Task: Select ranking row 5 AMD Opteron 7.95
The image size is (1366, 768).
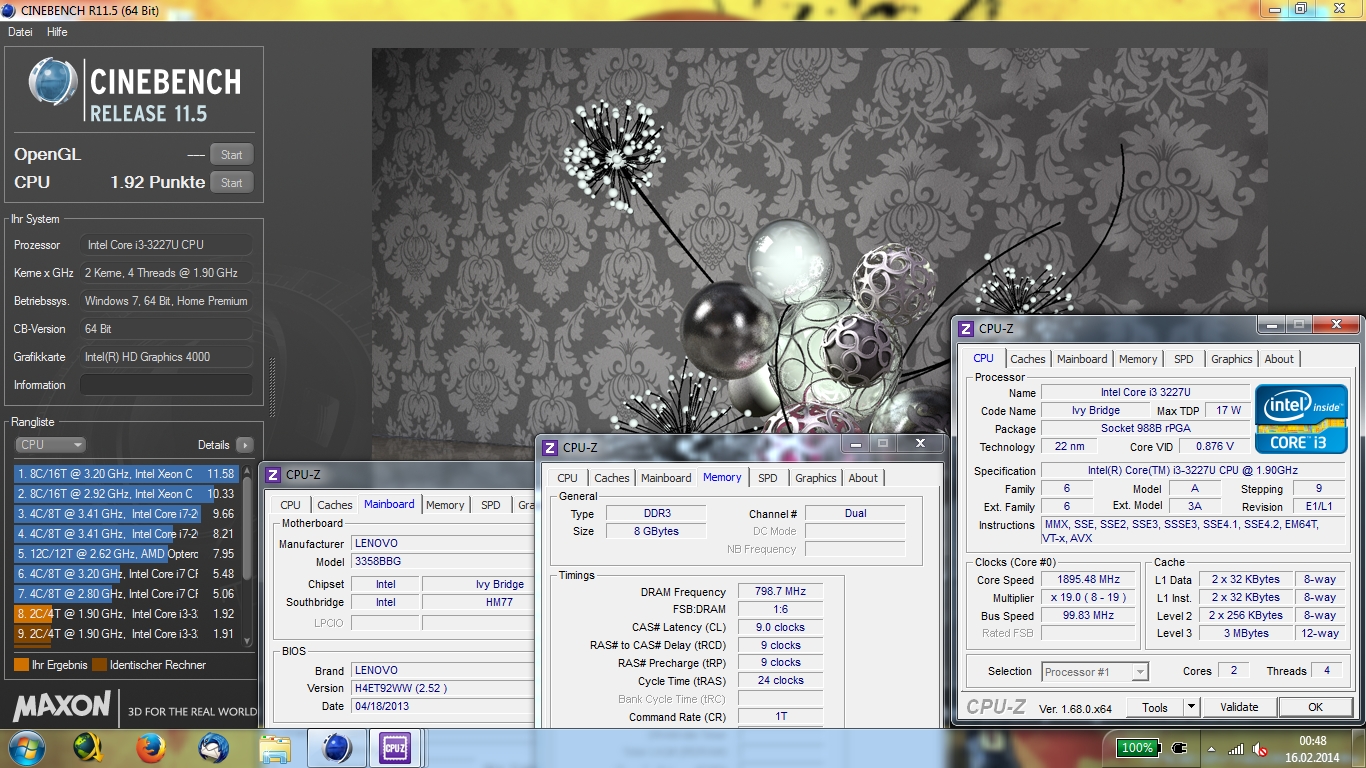Action: pos(126,554)
